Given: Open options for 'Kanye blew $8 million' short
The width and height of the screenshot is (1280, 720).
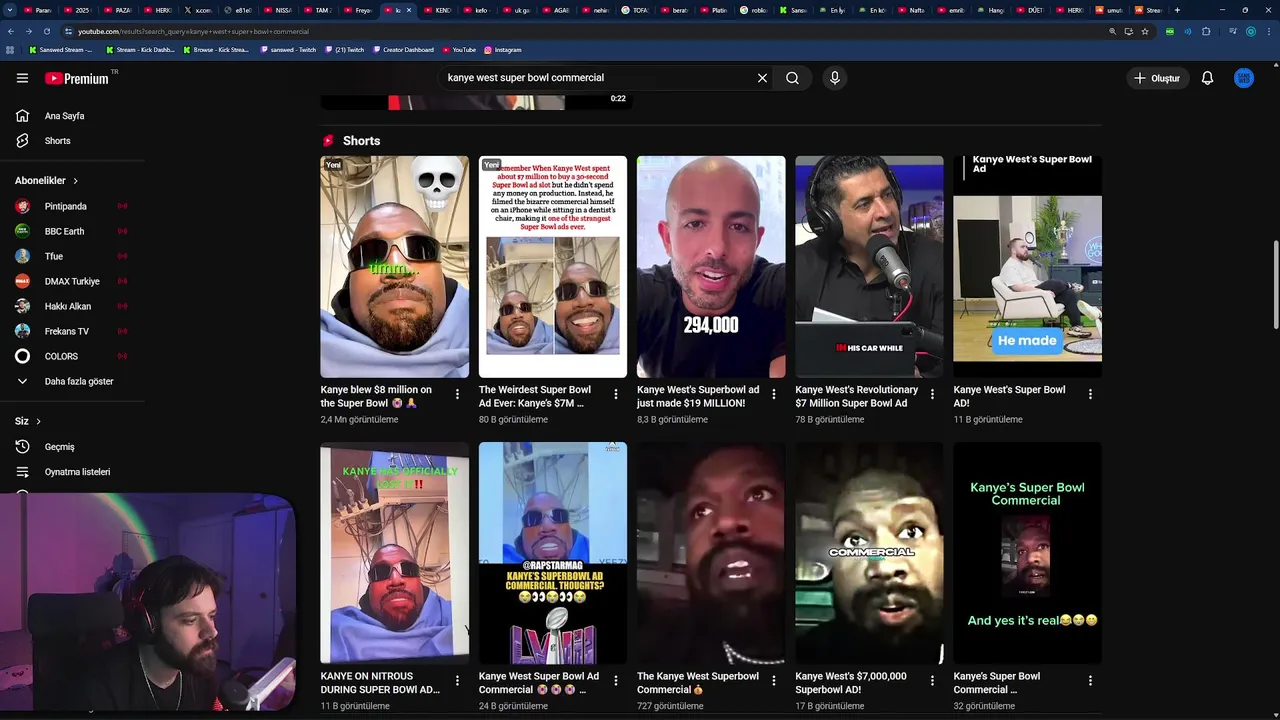Looking at the screenshot, I should pos(457,394).
